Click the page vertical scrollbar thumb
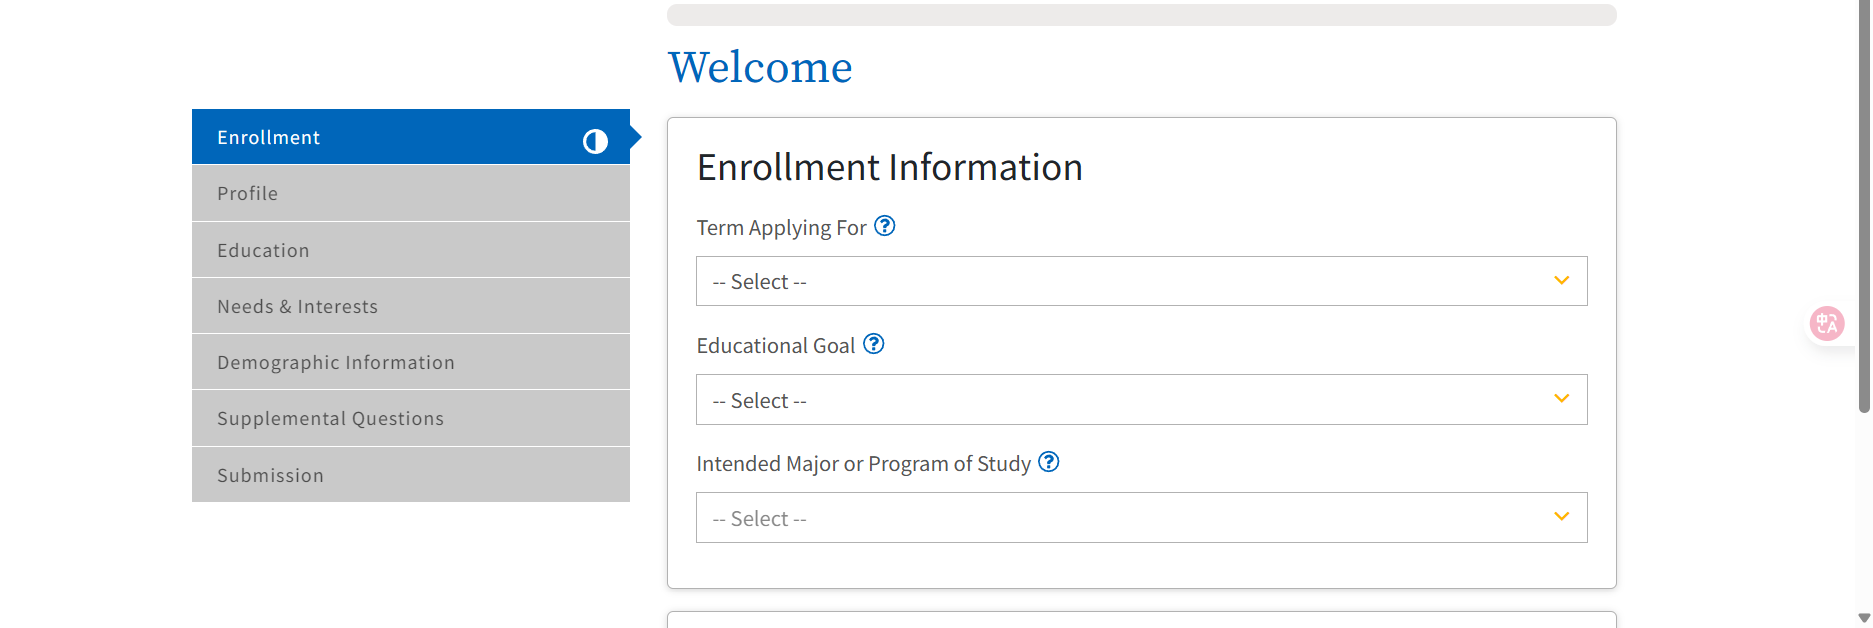The width and height of the screenshot is (1873, 628). point(1864,206)
